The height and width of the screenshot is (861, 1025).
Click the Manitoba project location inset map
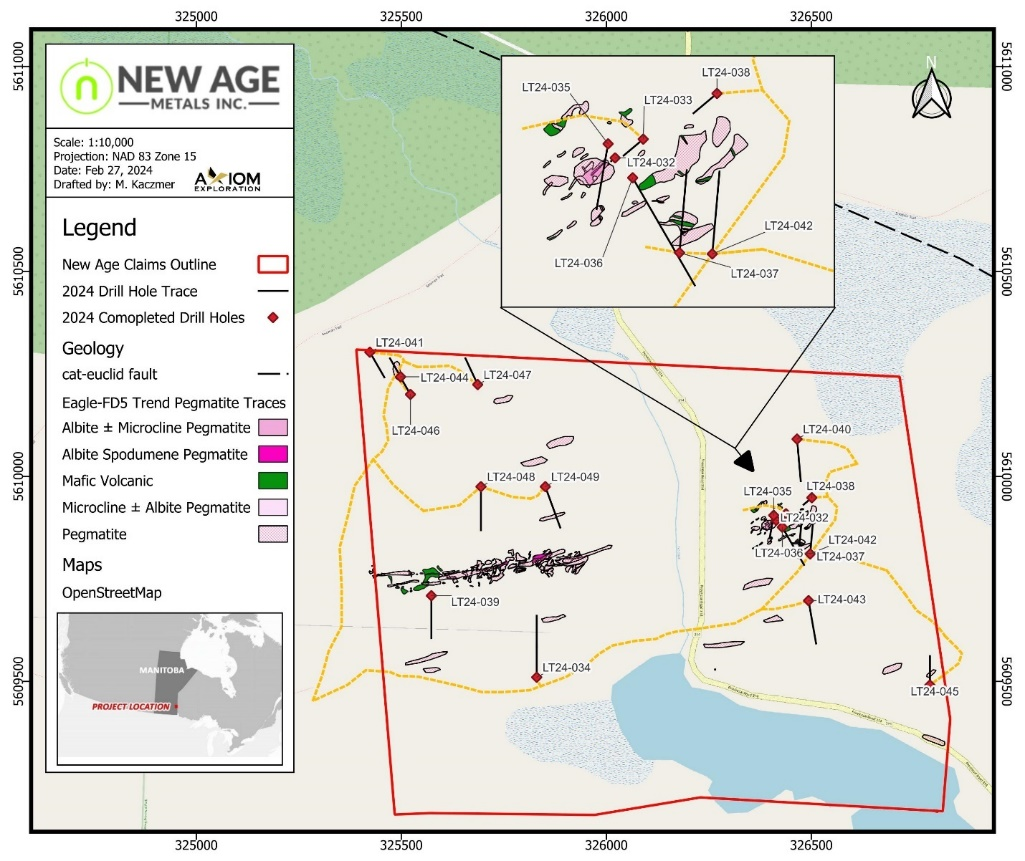coord(170,688)
